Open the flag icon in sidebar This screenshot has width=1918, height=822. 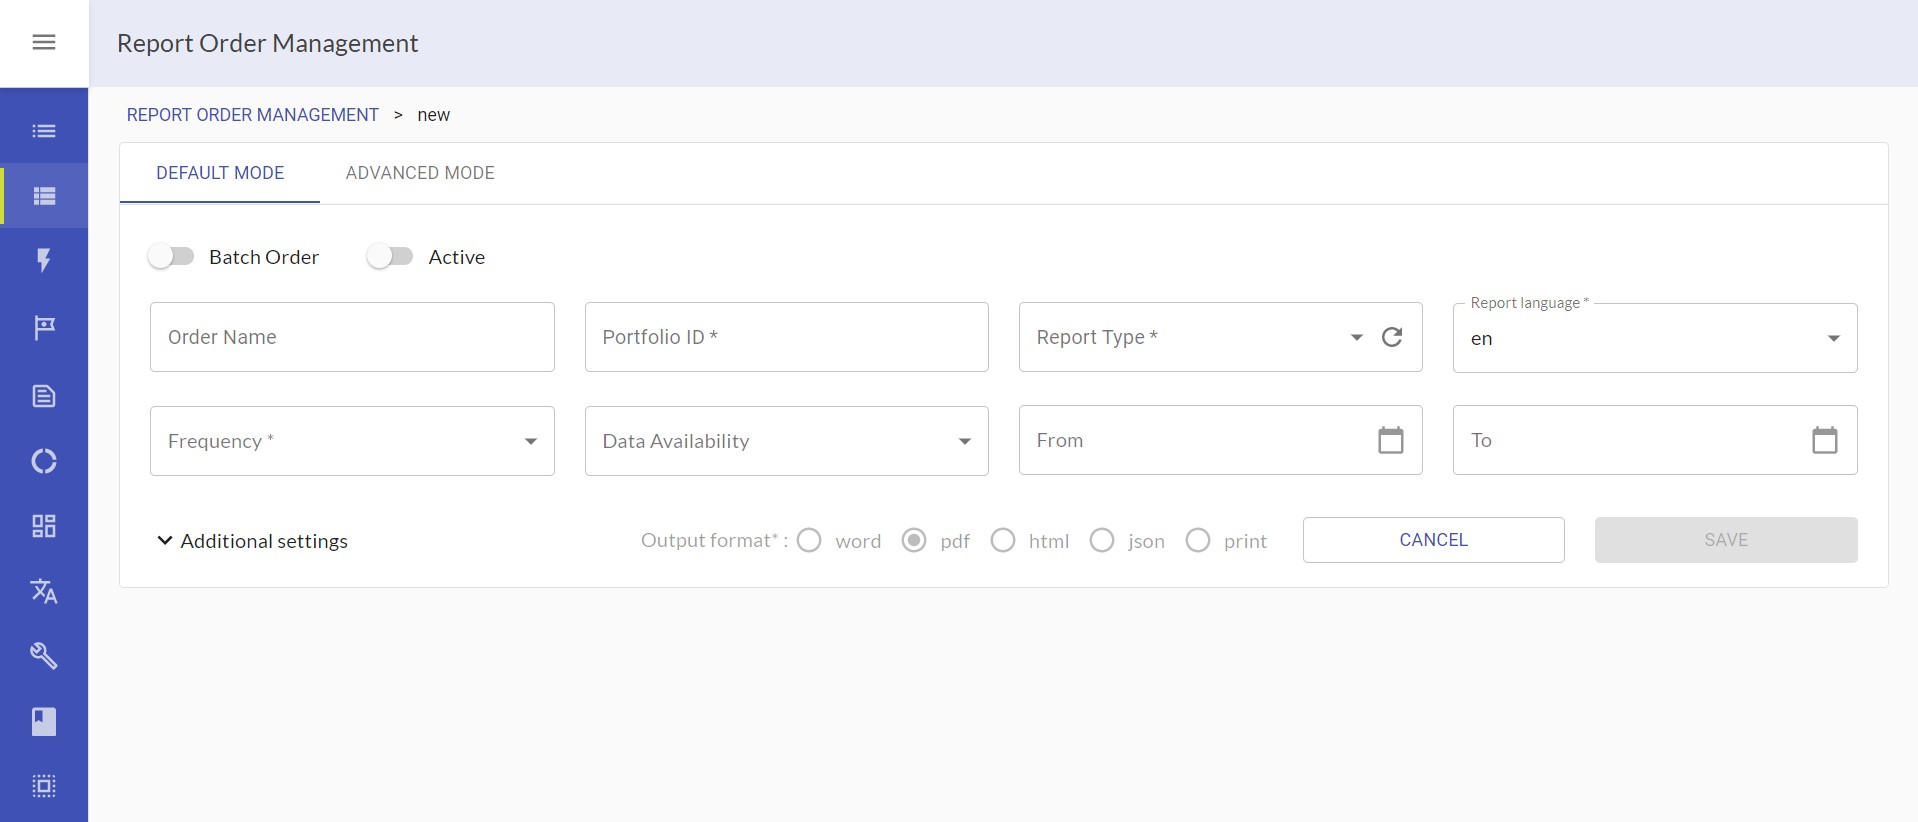44,327
